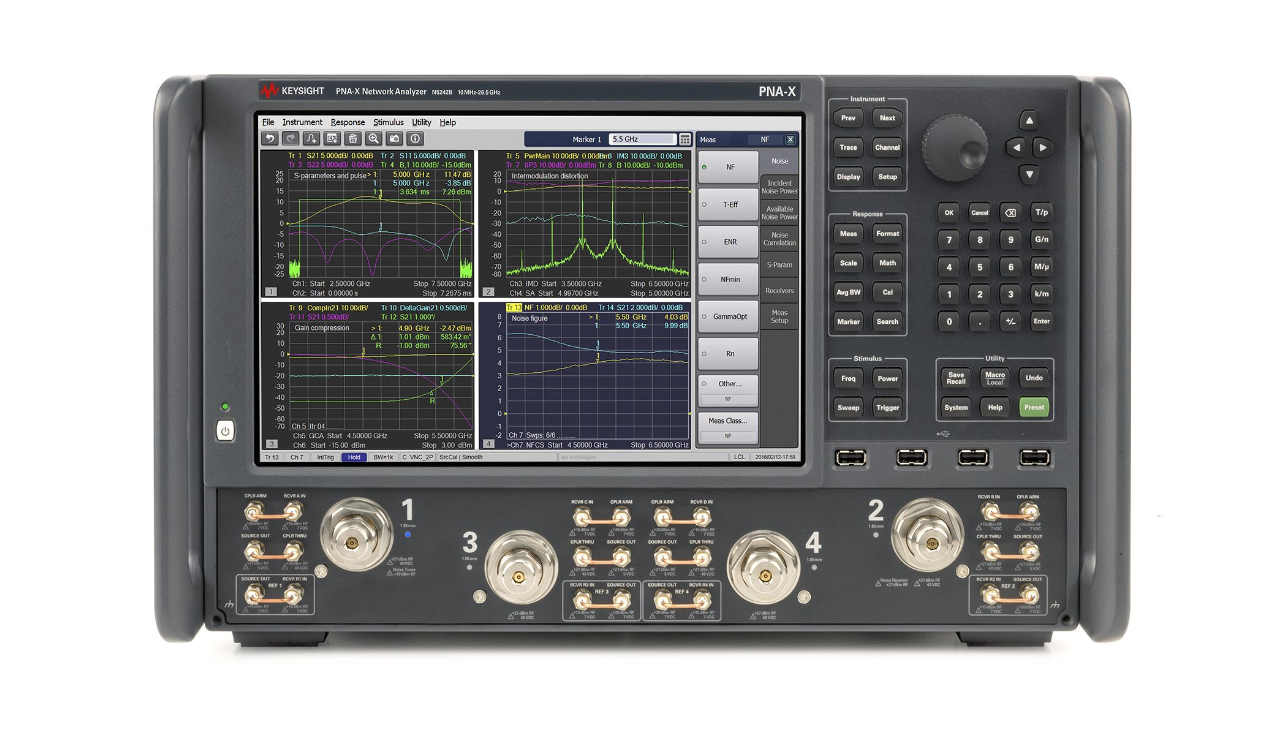Image resolution: width=1285 pixels, height=752 pixels.
Task: Click the Ch 7 item in the status bar
Action: tap(296, 457)
